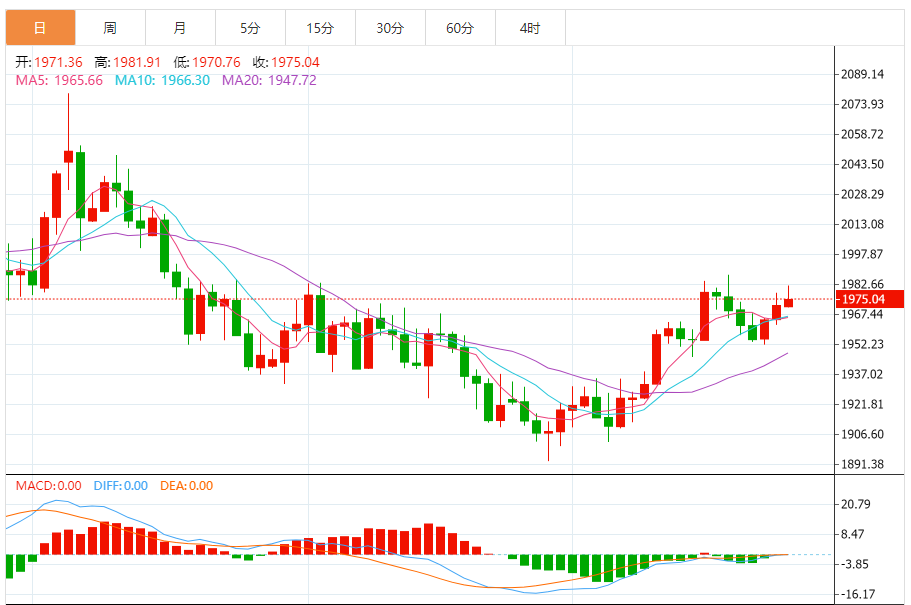Click the 1952.23 price axis label
This screenshot has height=605, width=911.
pyautogui.click(x=862, y=344)
